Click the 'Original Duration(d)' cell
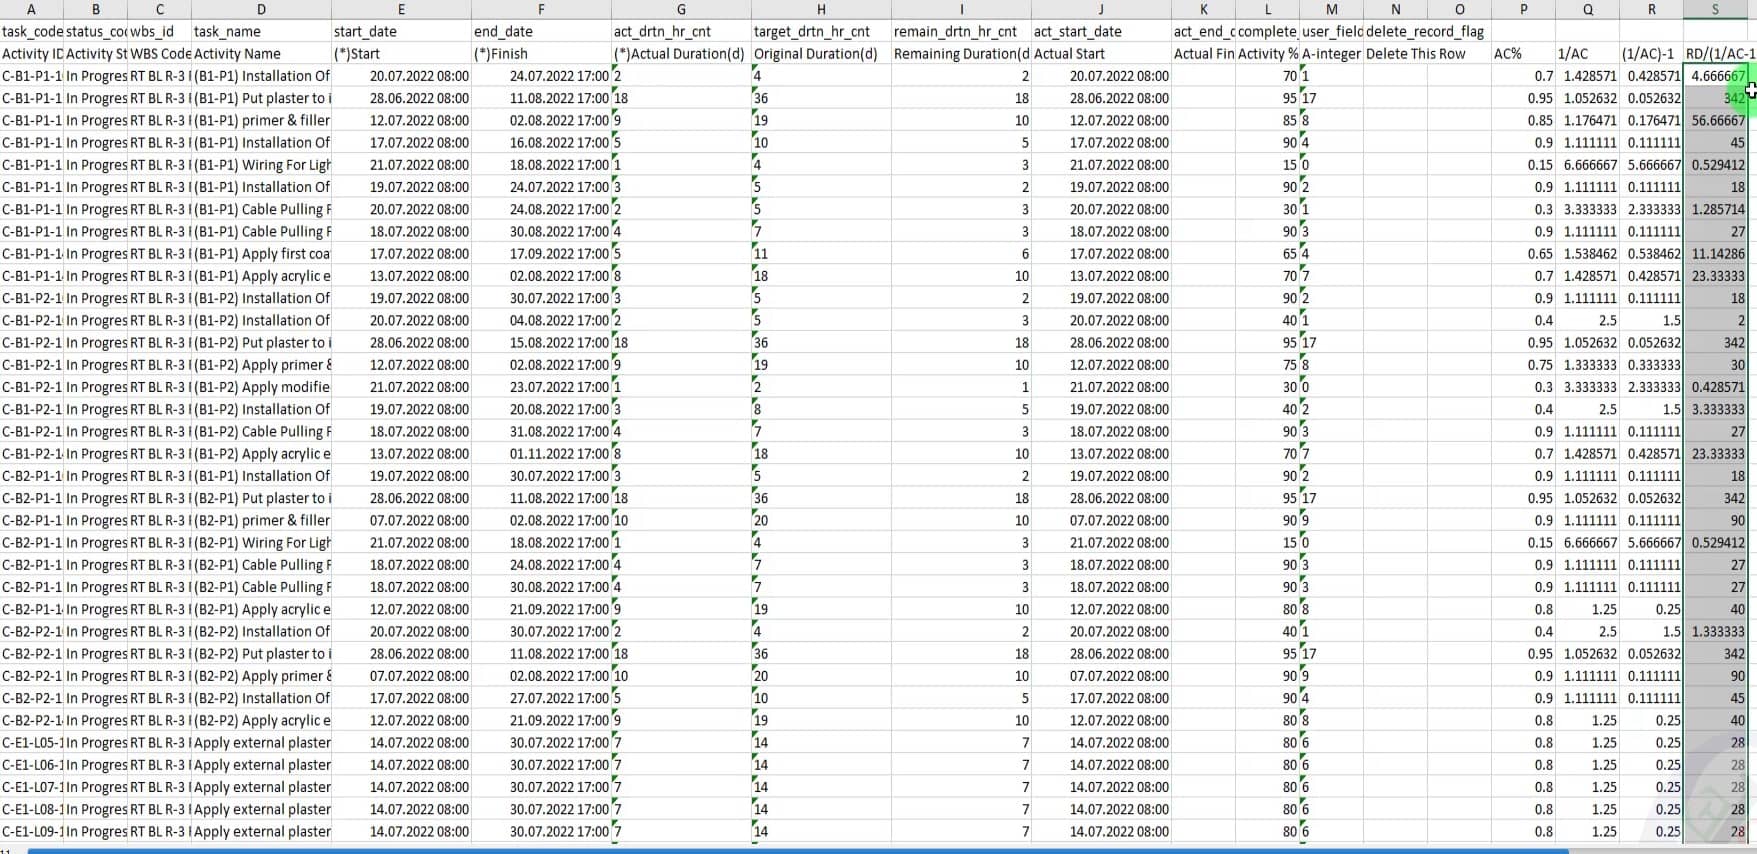Image resolution: width=1757 pixels, height=854 pixels. [x=821, y=54]
